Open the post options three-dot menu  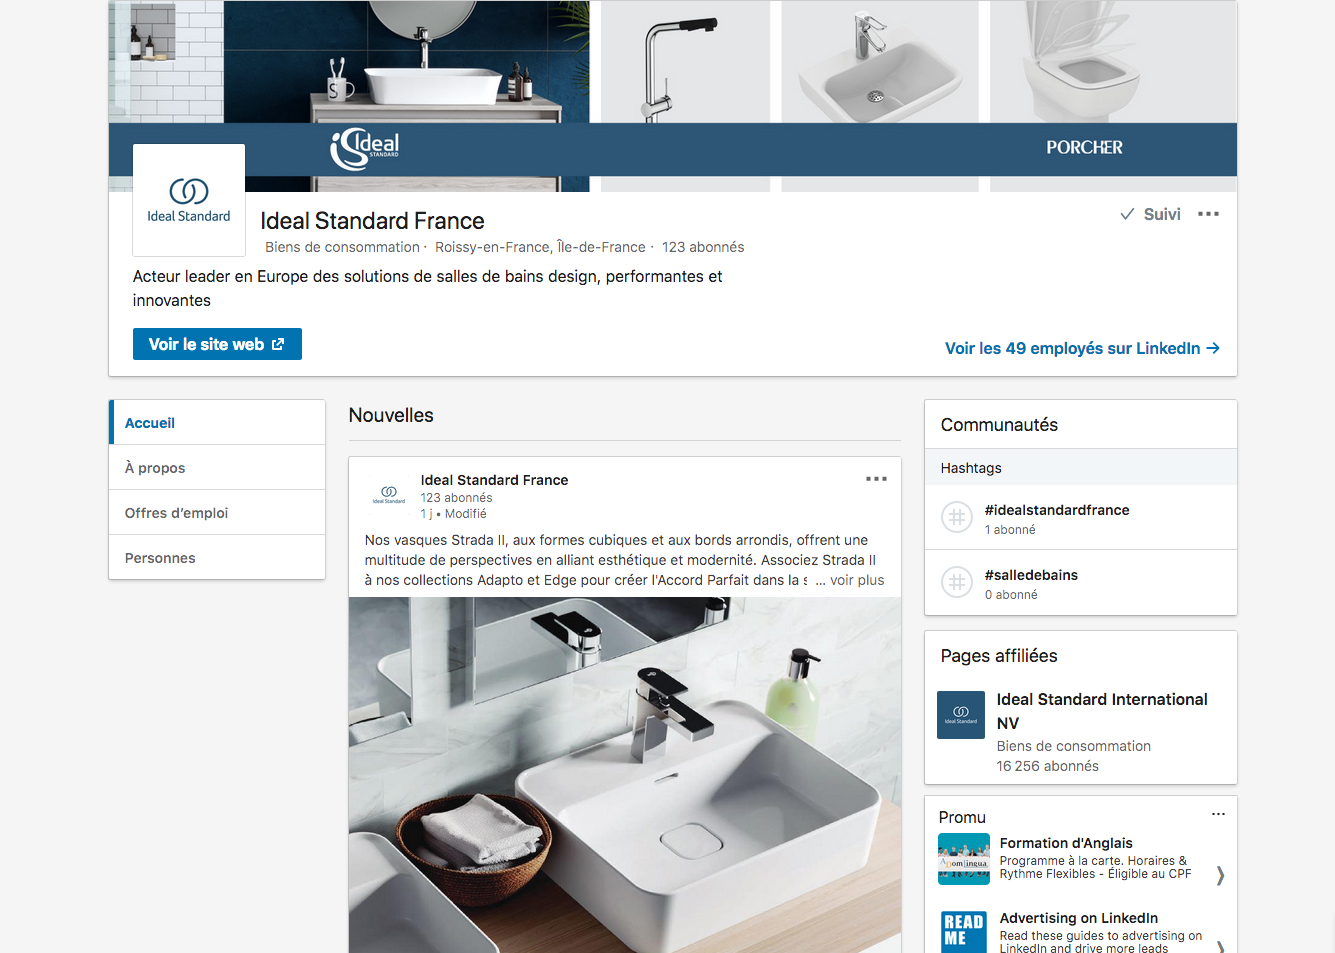(876, 479)
